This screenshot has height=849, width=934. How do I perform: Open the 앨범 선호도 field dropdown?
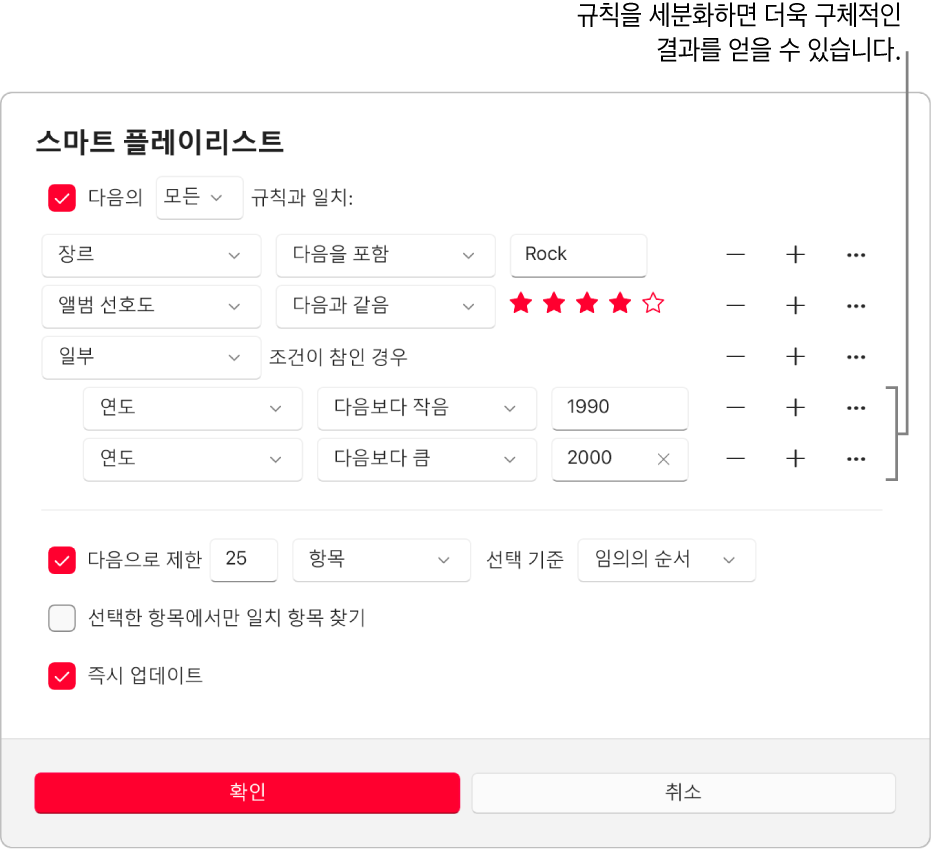click(151, 306)
